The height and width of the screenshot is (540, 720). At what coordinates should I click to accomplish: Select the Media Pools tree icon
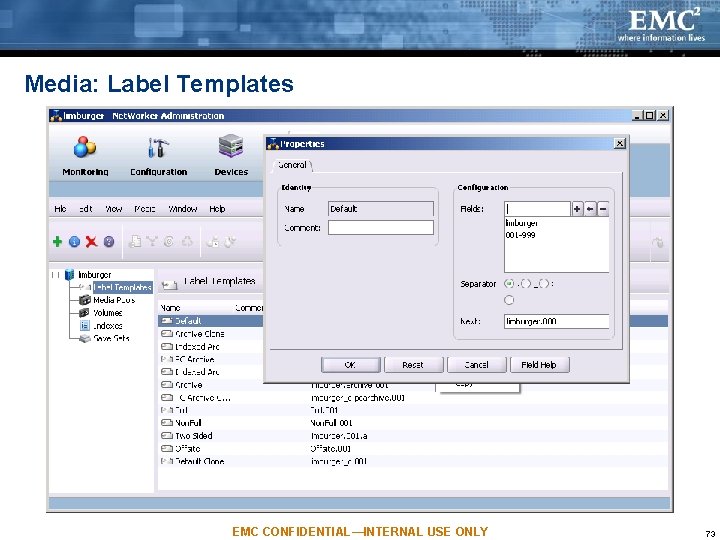point(85,300)
